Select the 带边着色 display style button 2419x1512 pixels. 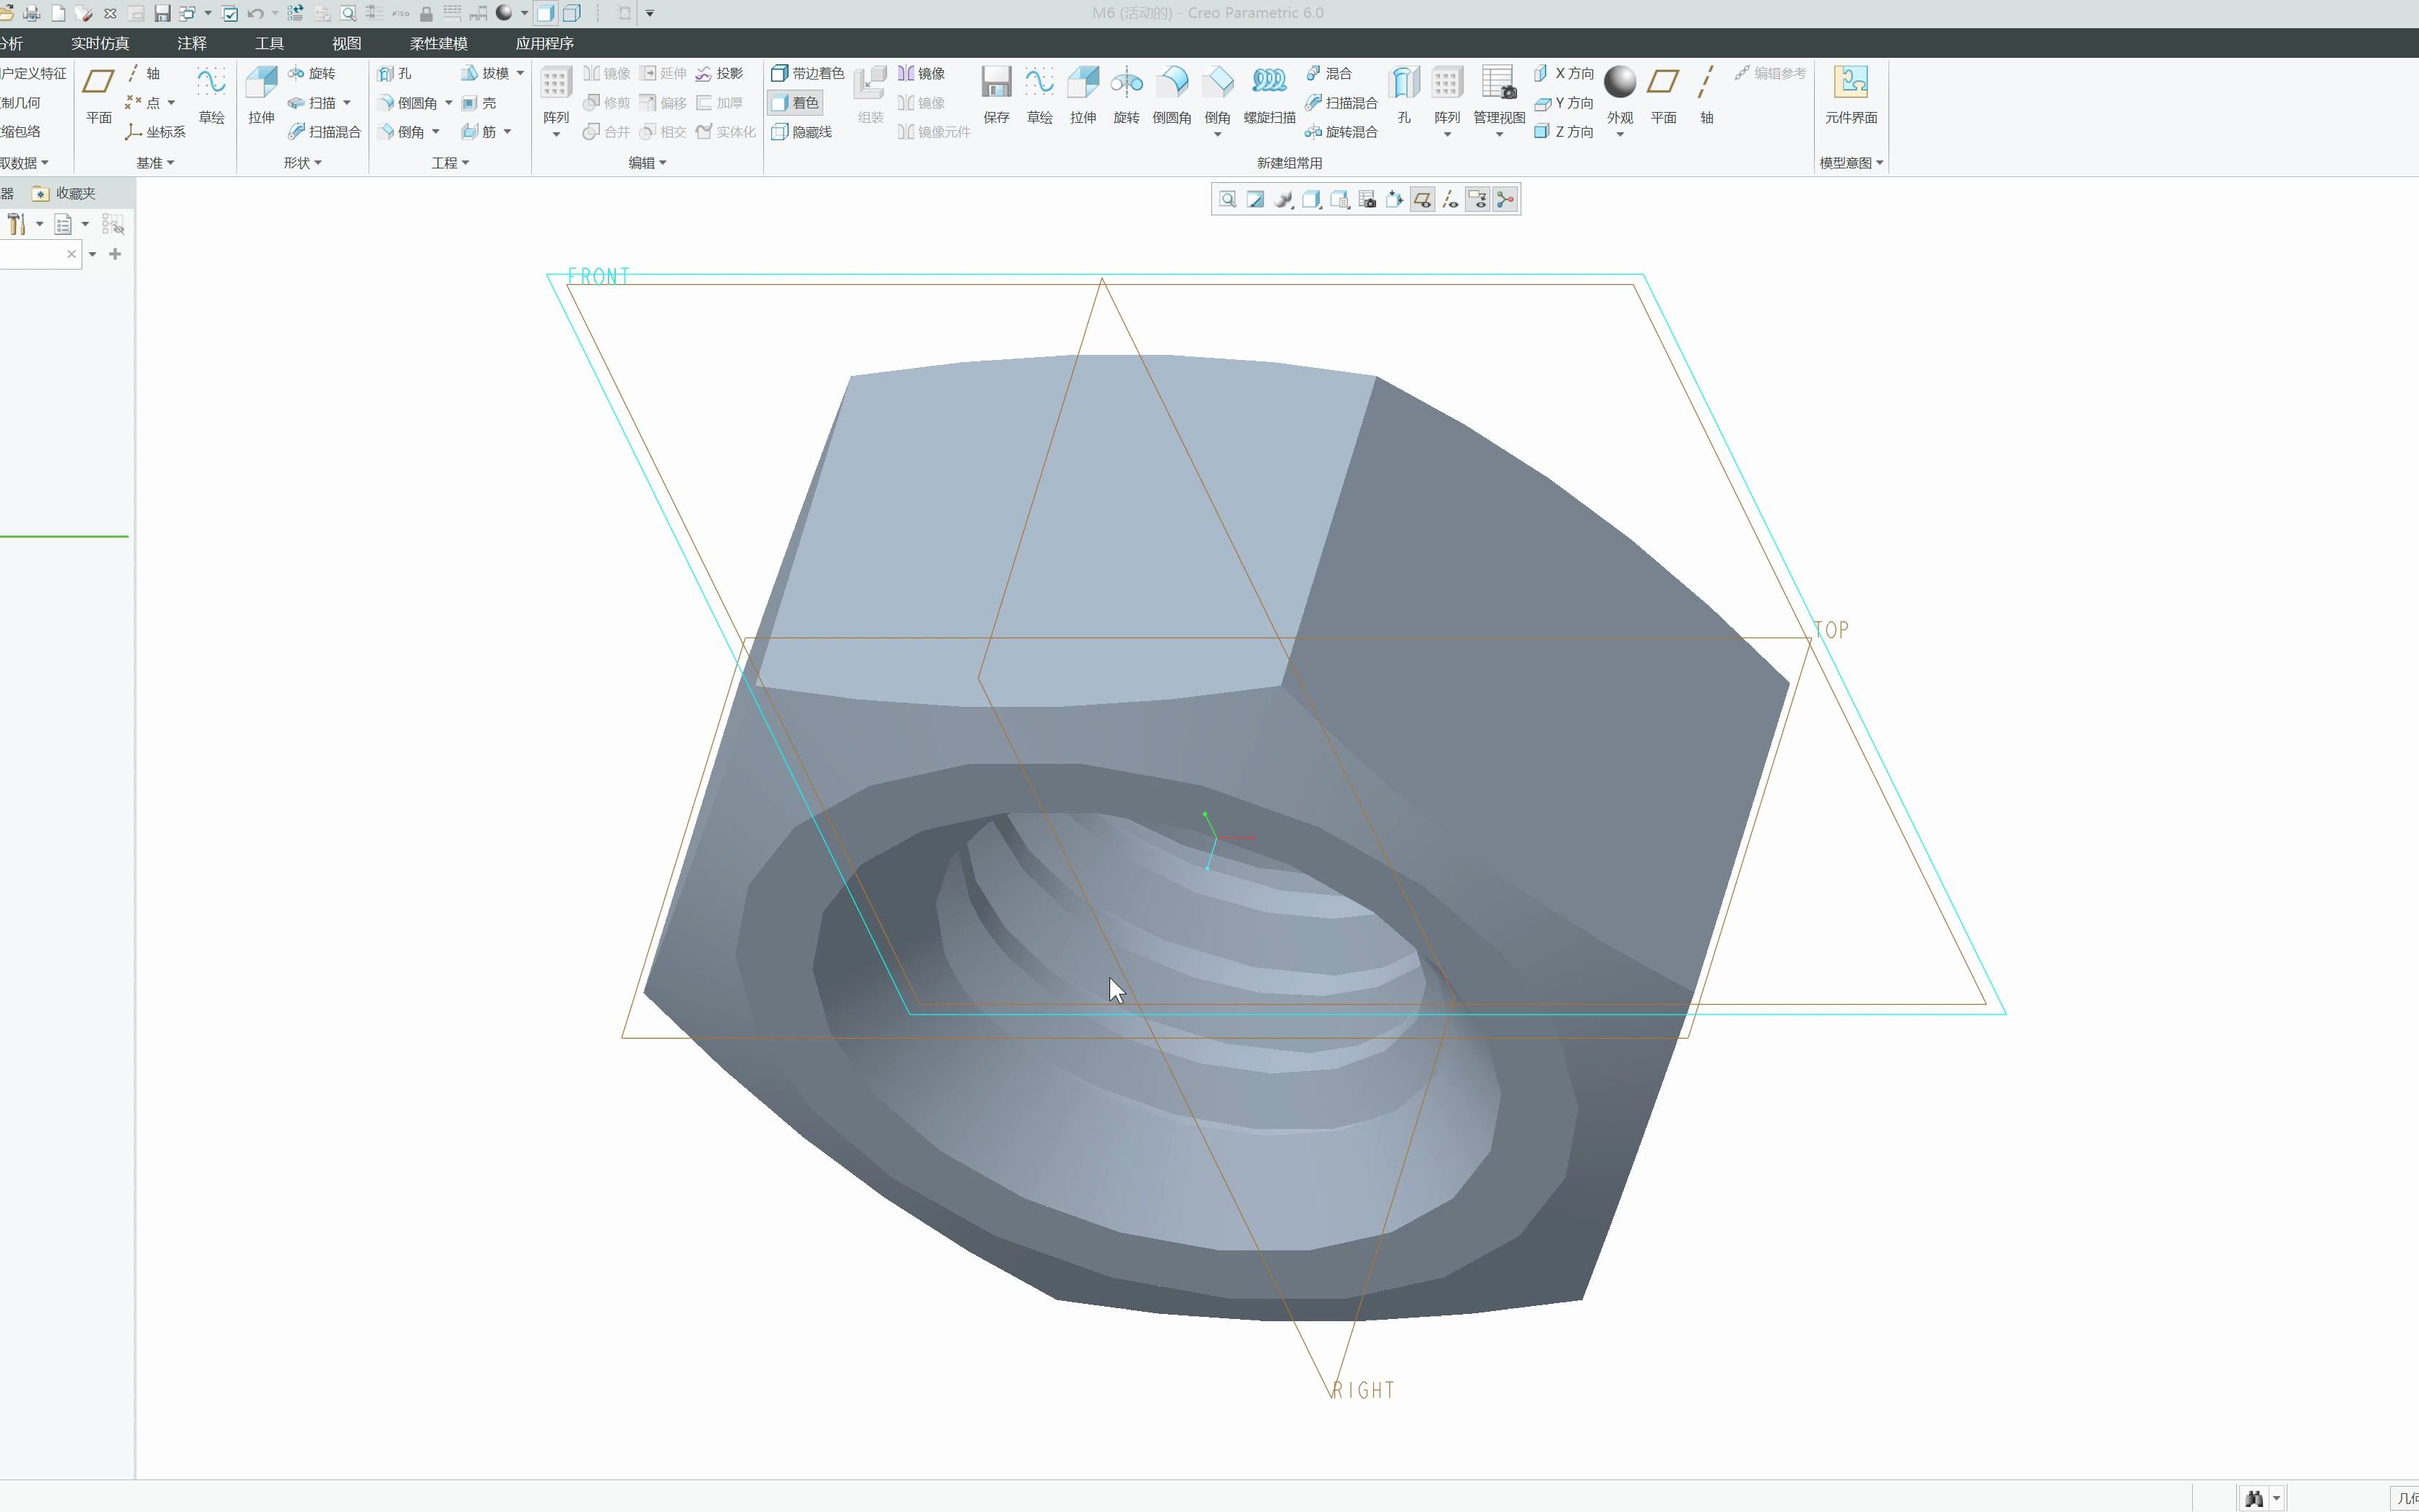807,74
